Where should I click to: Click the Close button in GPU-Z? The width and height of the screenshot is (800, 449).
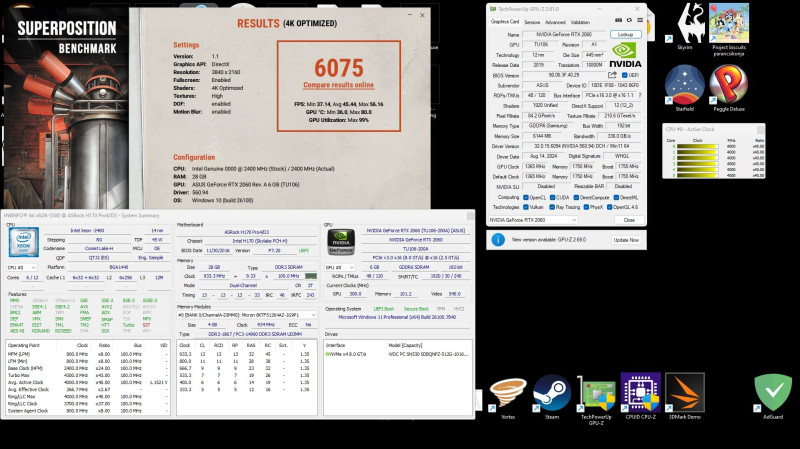pyautogui.click(x=629, y=220)
